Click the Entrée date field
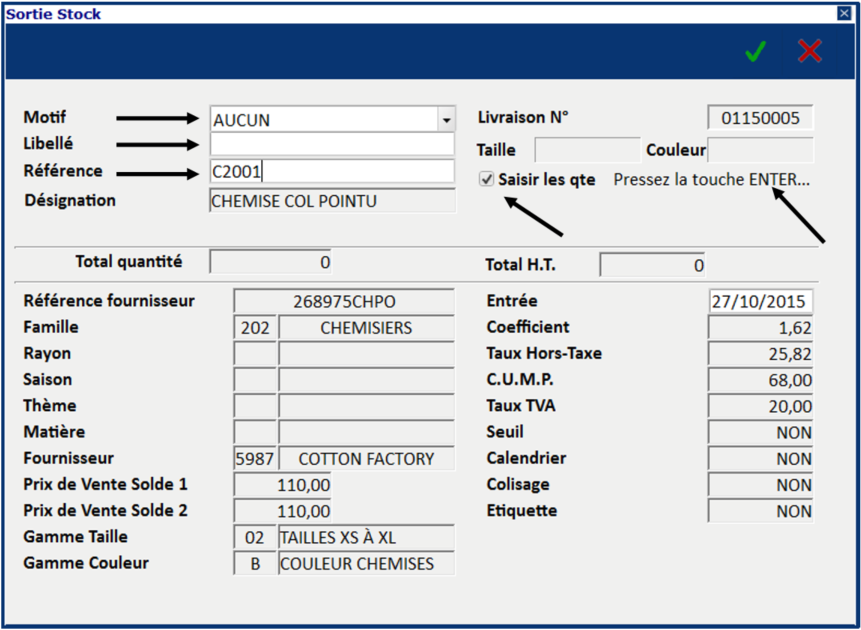861x630 pixels. tap(760, 301)
